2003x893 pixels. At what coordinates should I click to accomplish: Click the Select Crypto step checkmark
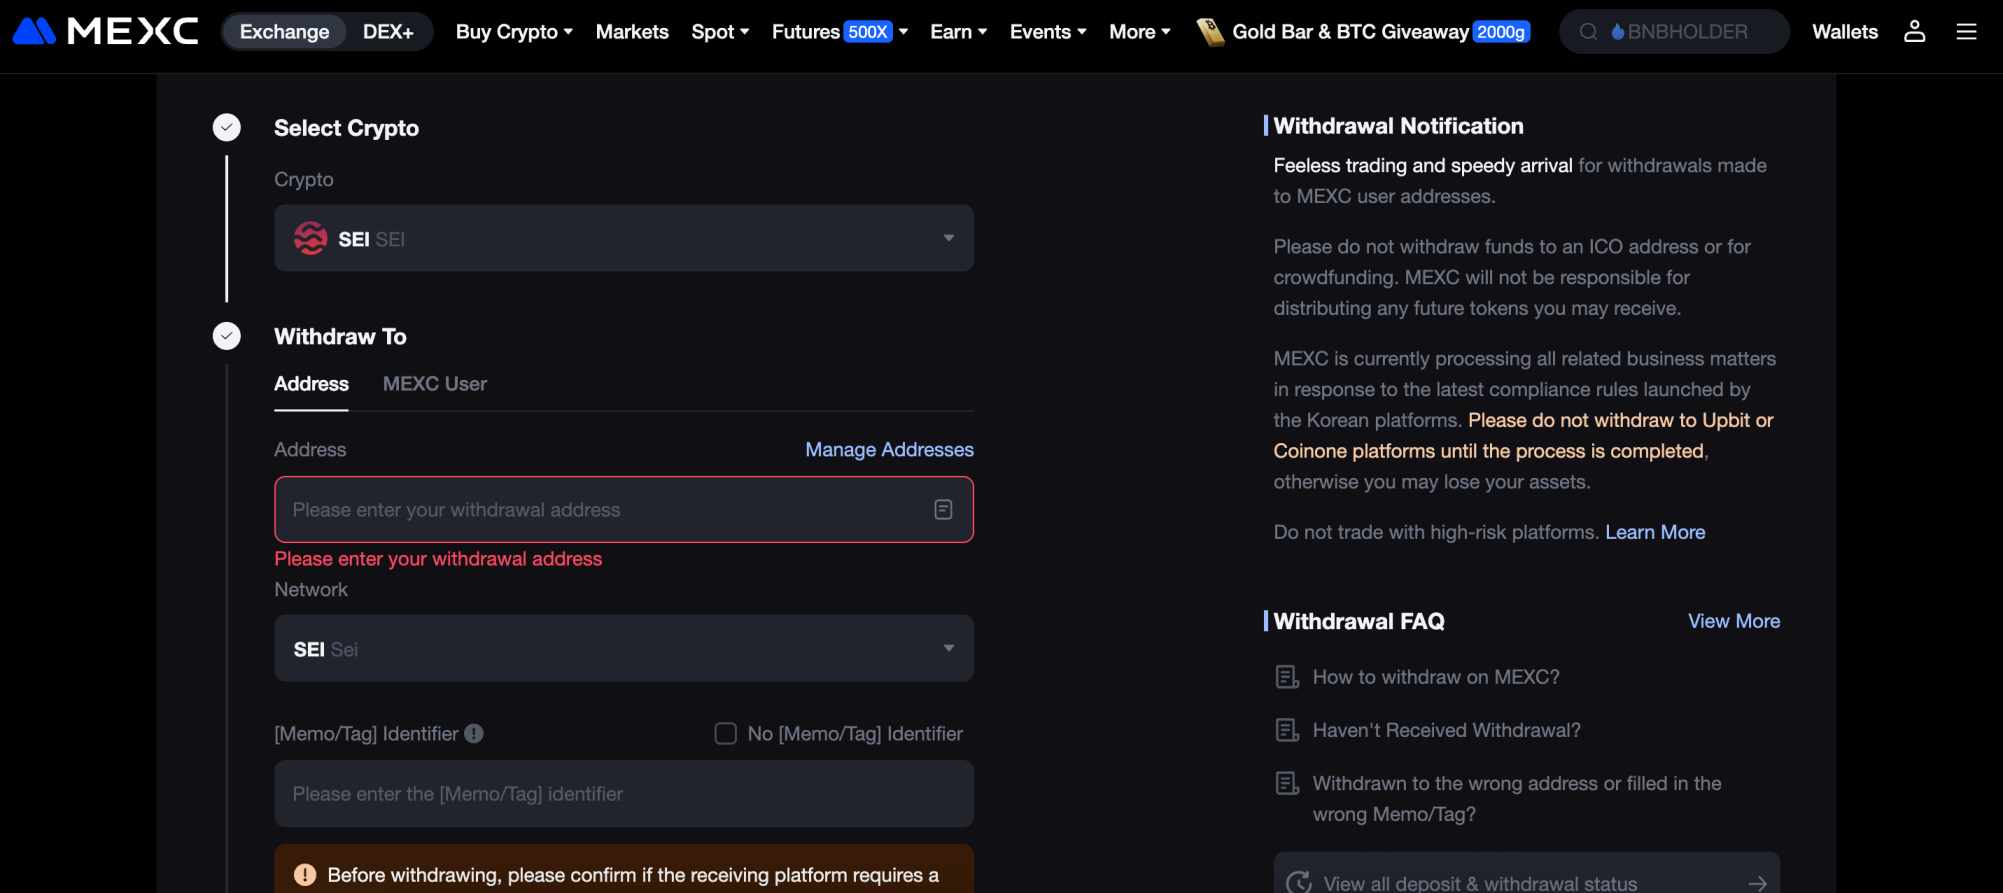click(227, 127)
